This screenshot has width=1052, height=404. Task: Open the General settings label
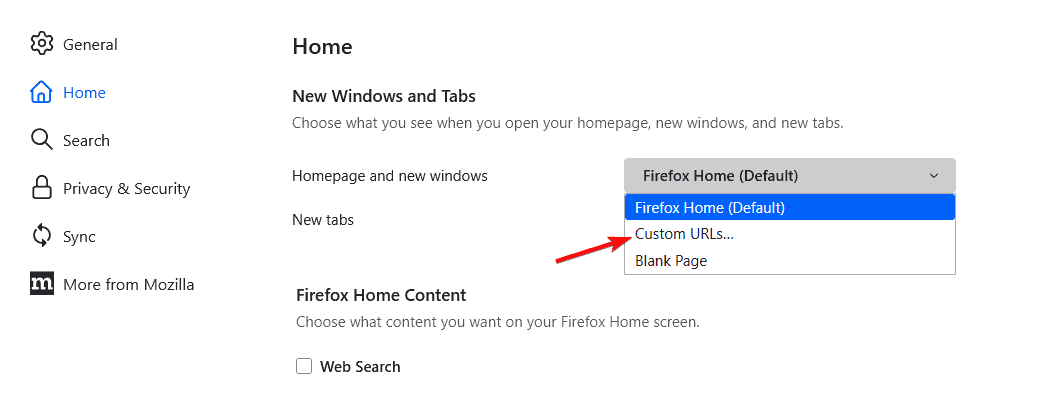tap(90, 44)
